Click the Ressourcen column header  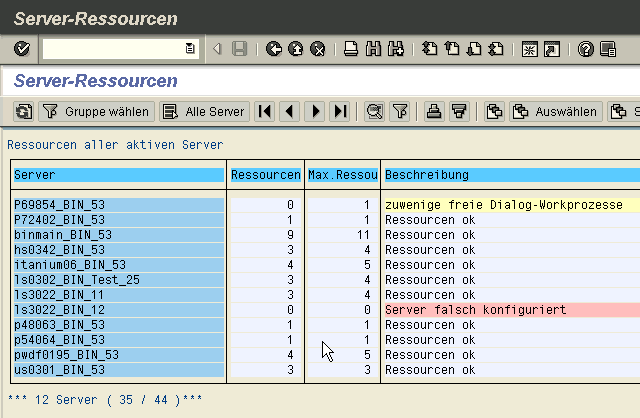pyautogui.click(x=266, y=175)
